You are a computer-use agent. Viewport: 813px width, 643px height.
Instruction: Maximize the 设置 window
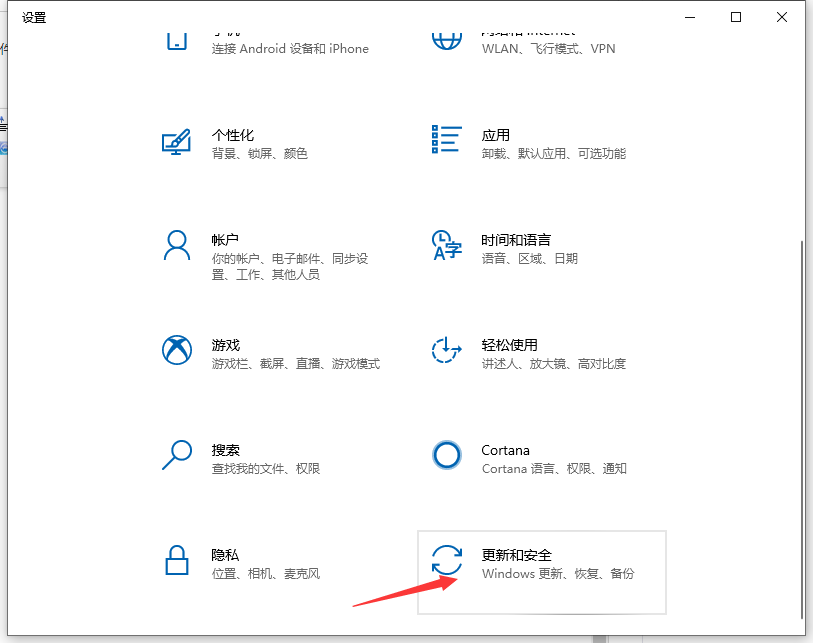click(736, 17)
